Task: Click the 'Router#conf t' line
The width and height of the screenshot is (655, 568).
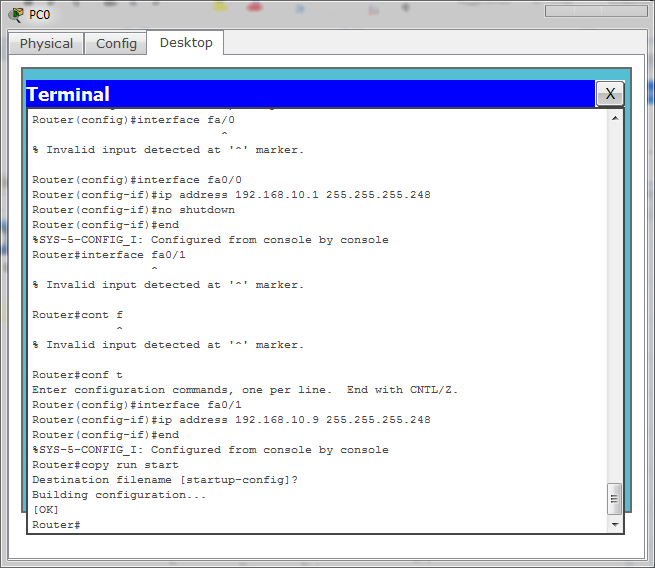Action: click(x=77, y=375)
